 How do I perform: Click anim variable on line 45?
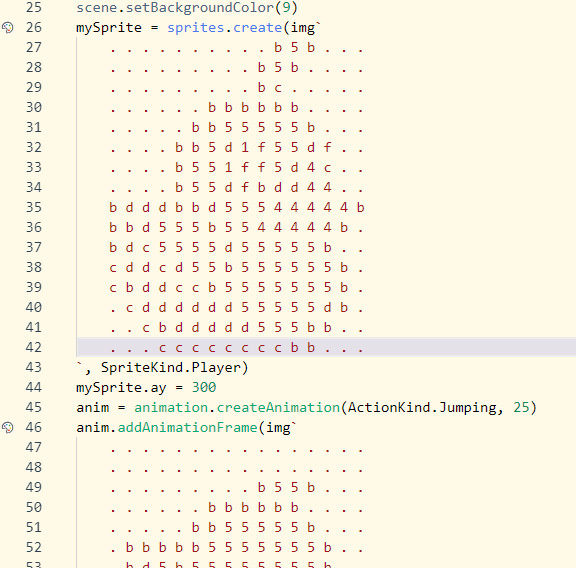point(93,407)
